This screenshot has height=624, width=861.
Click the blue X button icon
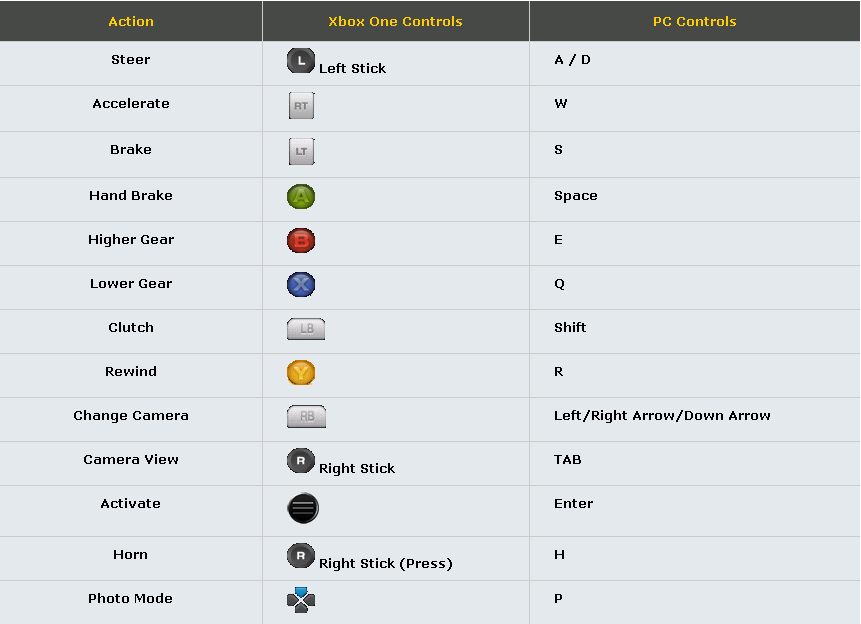coord(301,285)
